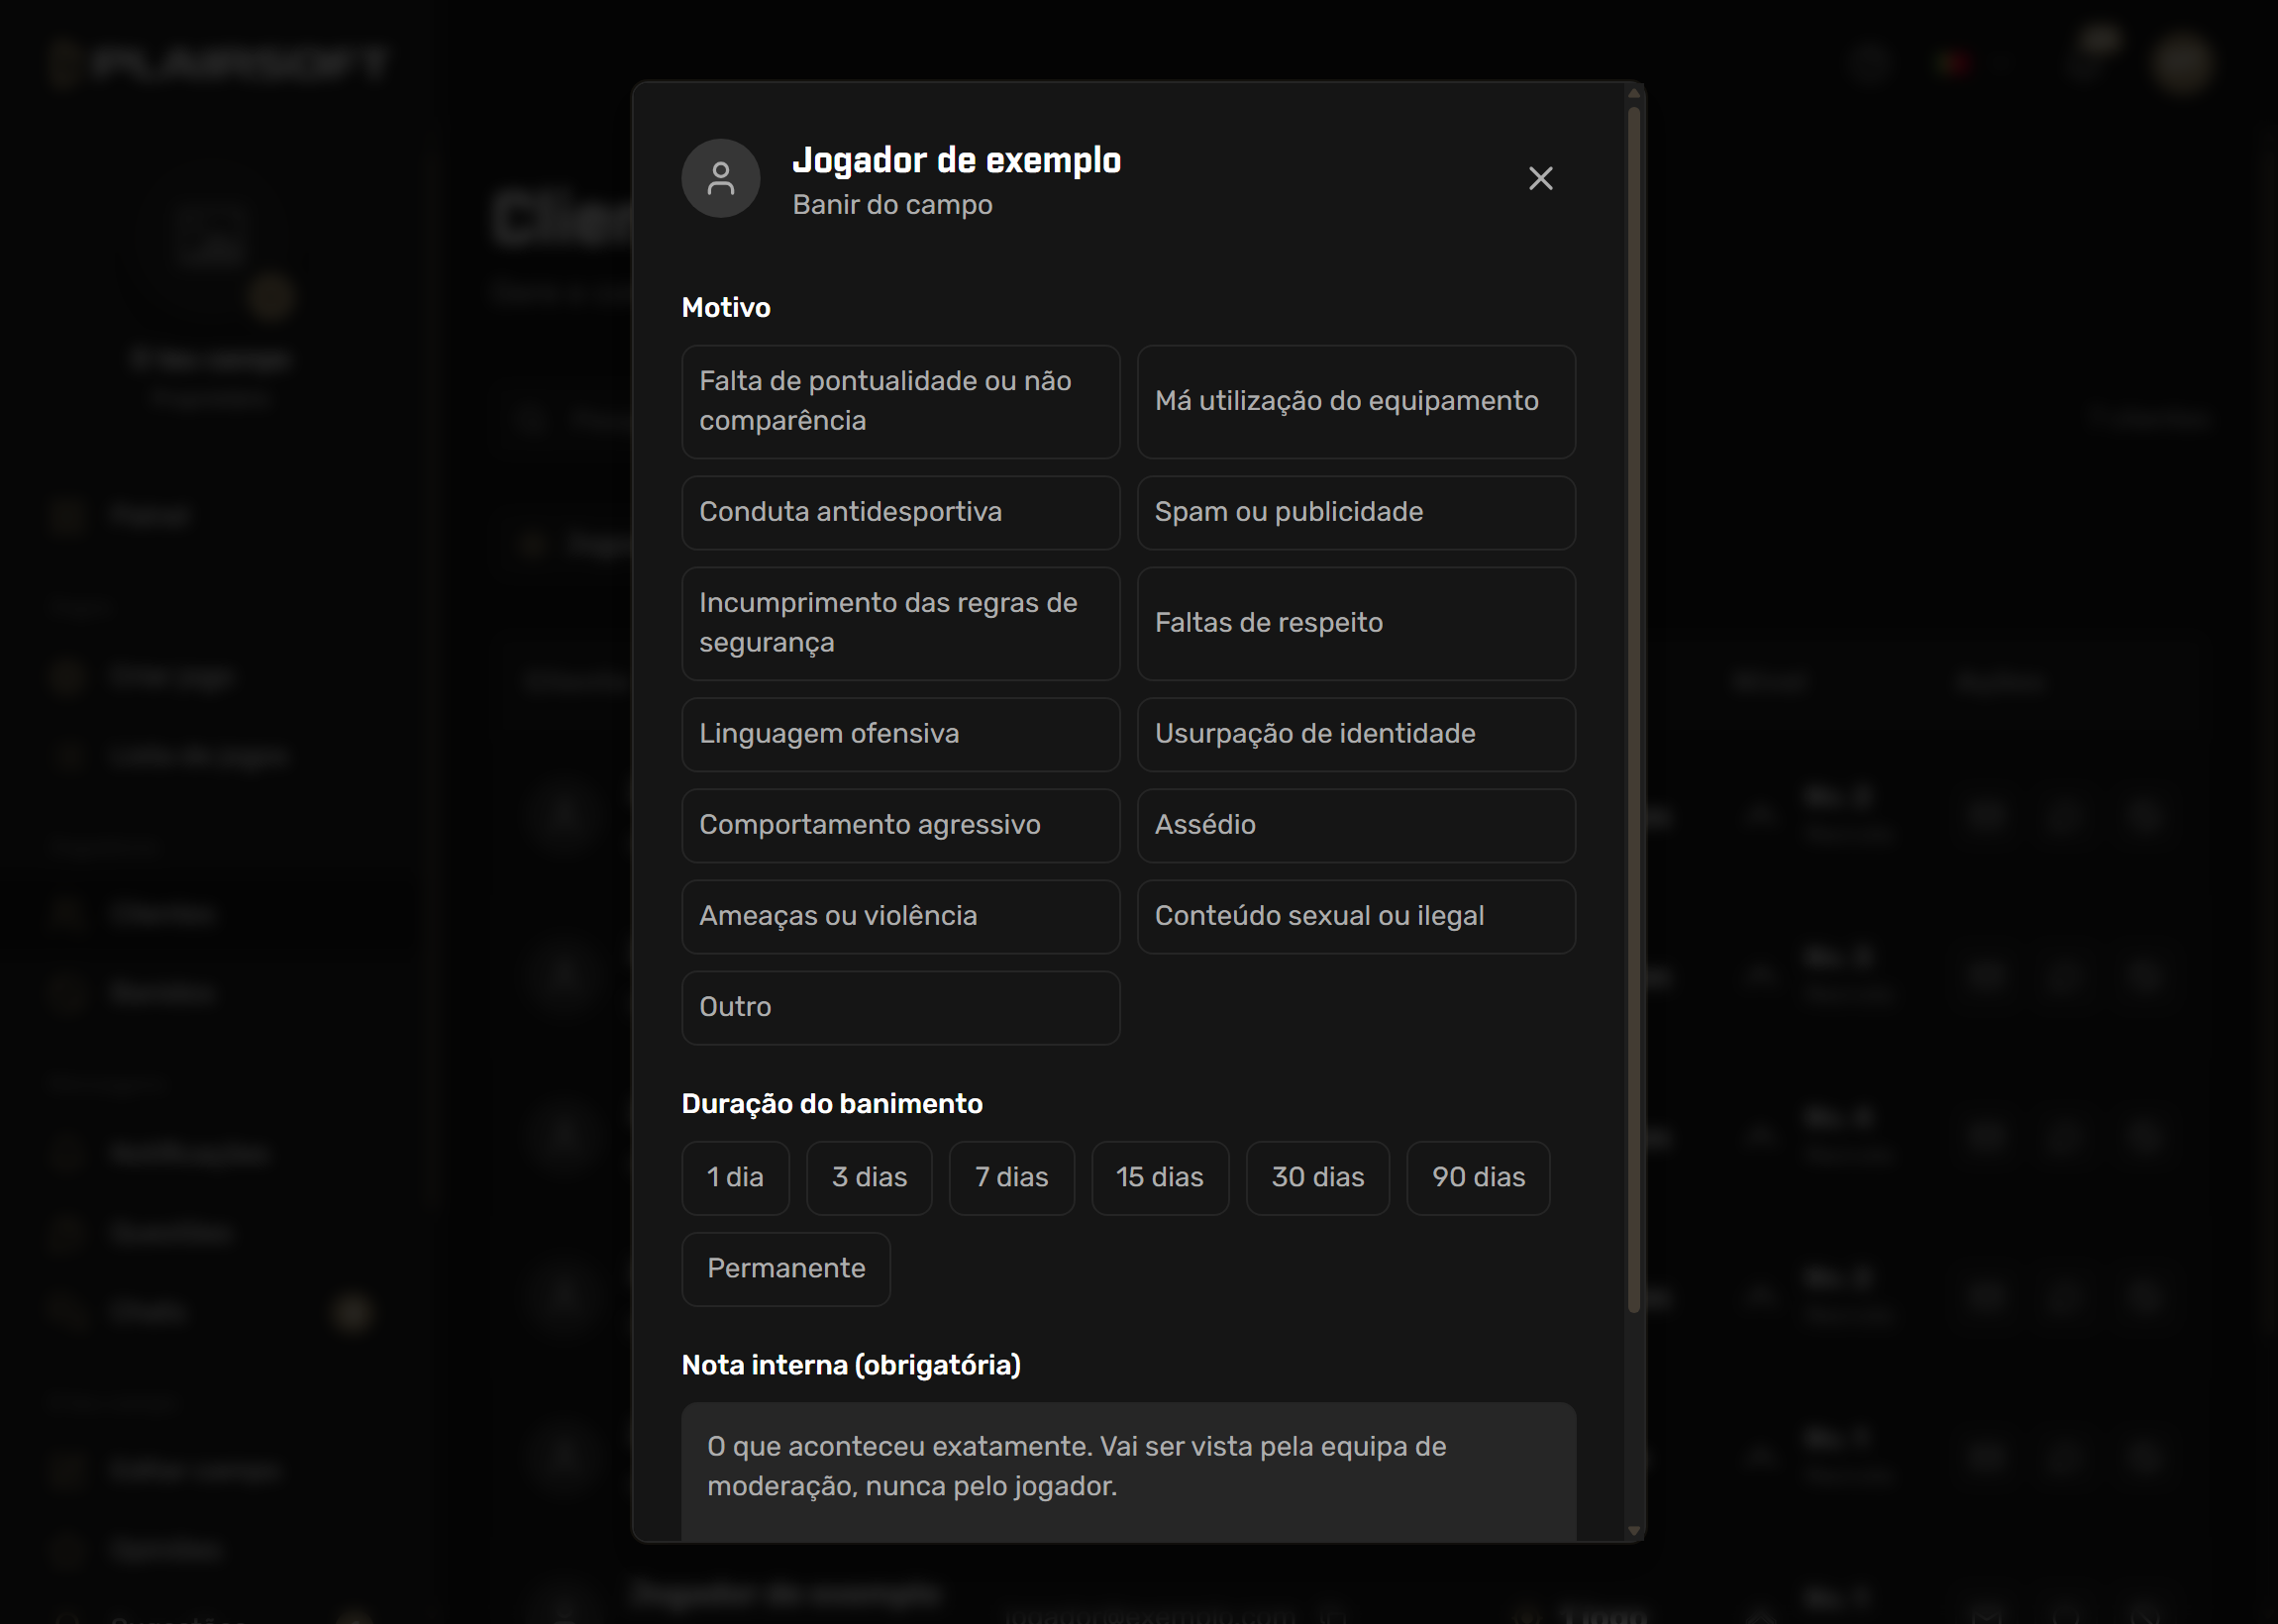Click the dialog vertical scrollbar thumb
This screenshot has width=2278, height=1624.
1634,710
